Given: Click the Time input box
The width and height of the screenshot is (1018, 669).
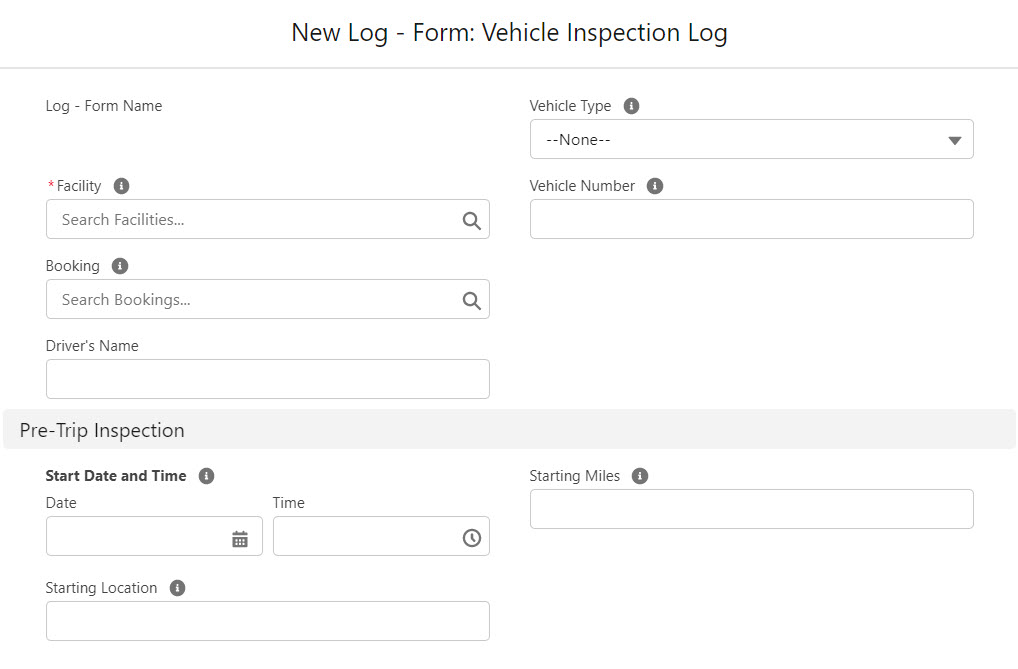Looking at the screenshot, I should 365,536.
